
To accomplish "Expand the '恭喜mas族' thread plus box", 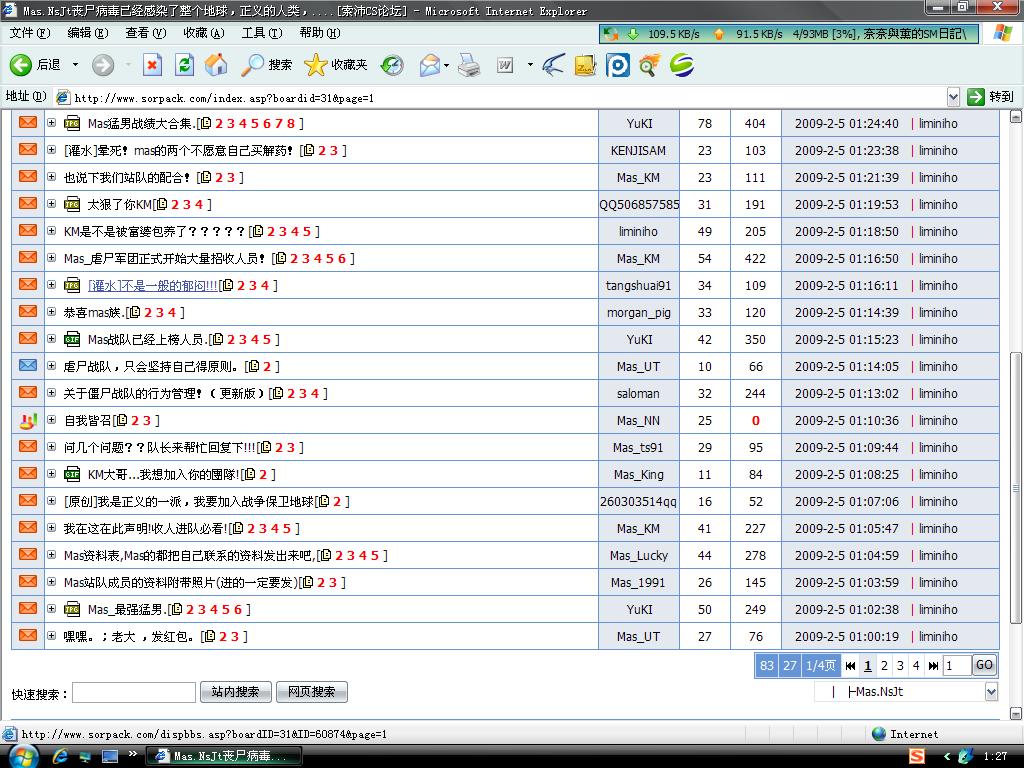I will 52,312.
